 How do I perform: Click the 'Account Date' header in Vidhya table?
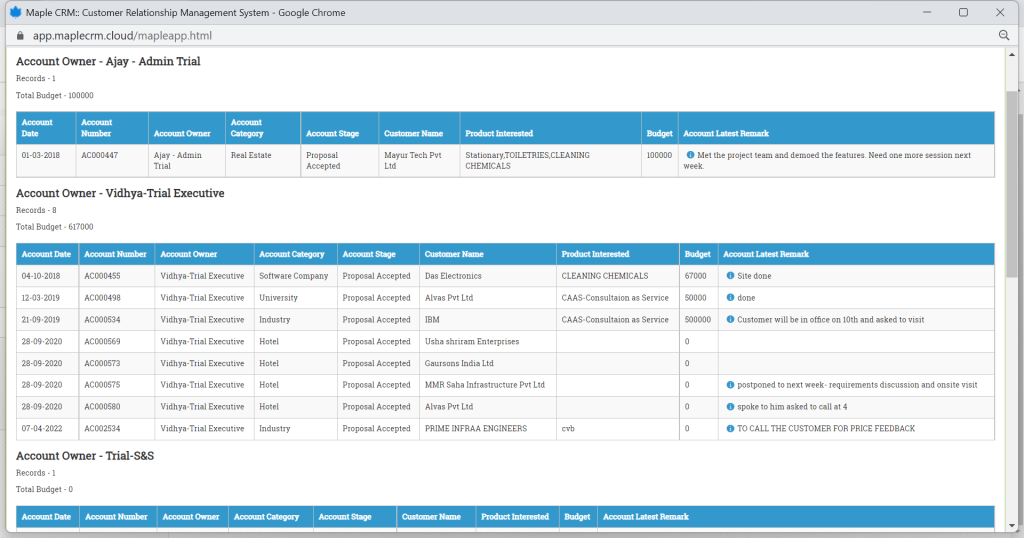pyautogui.click(x=46, y=254)
